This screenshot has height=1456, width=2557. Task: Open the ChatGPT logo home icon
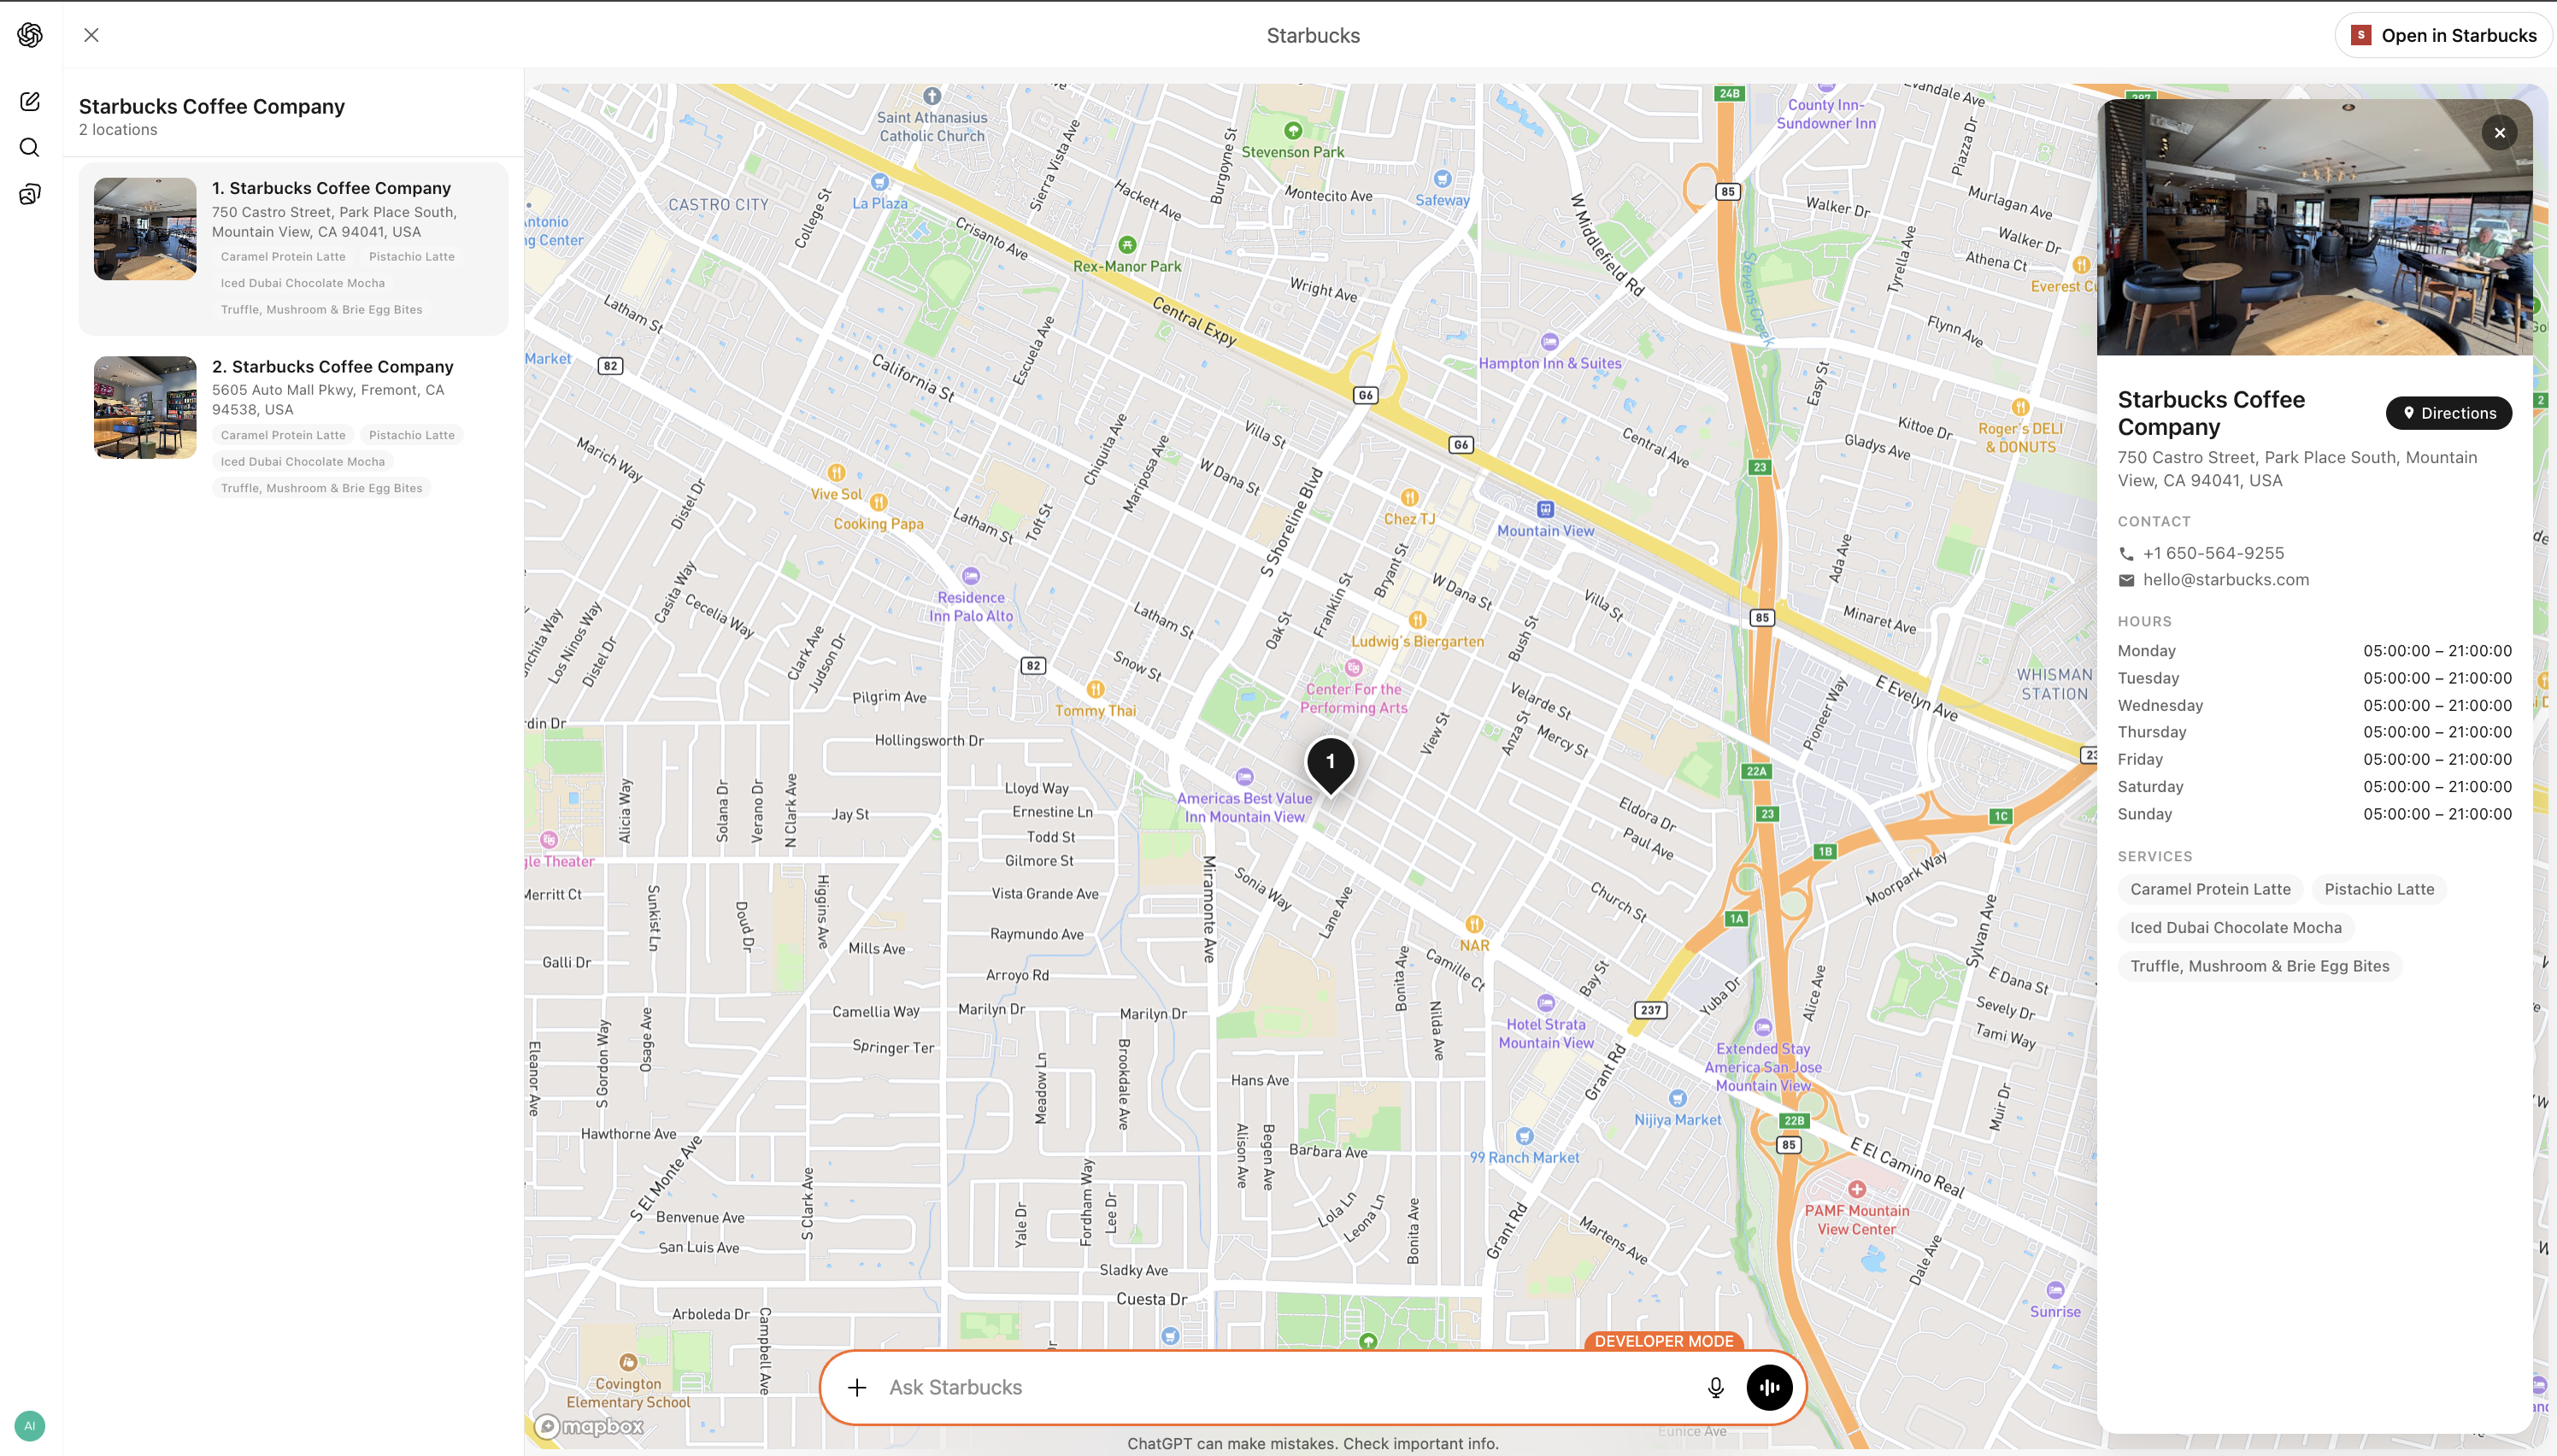pyautogui.click(x=30, y=35)
